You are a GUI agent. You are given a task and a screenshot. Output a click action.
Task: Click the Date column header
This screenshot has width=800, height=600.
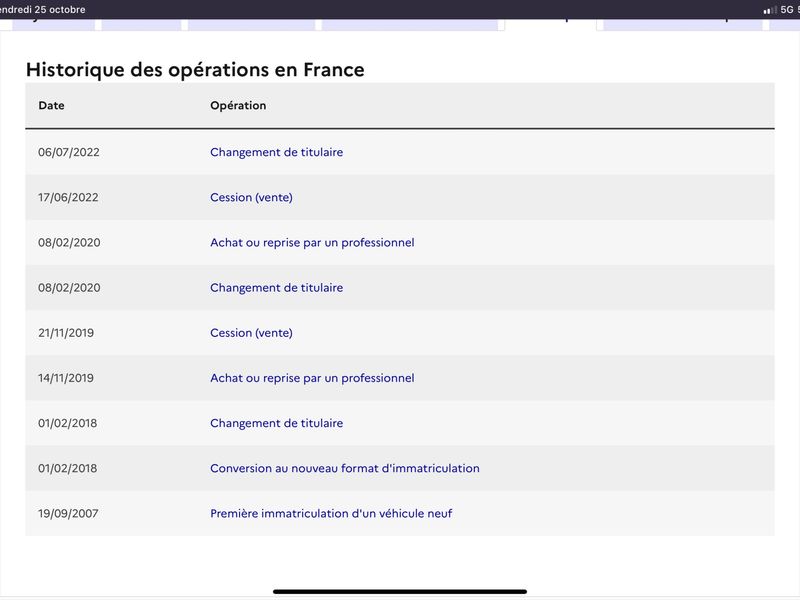(52, 106)
